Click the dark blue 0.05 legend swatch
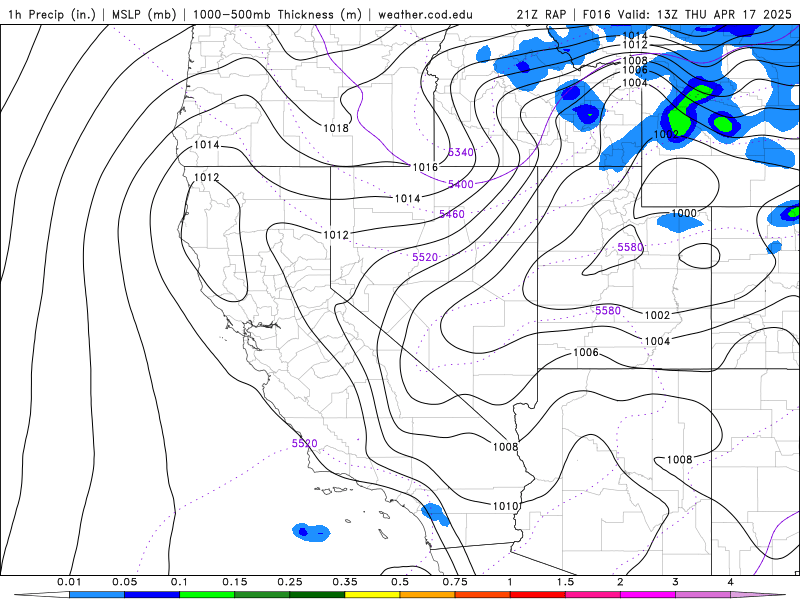Screen dimensions: 800x600 click(152, 595)
